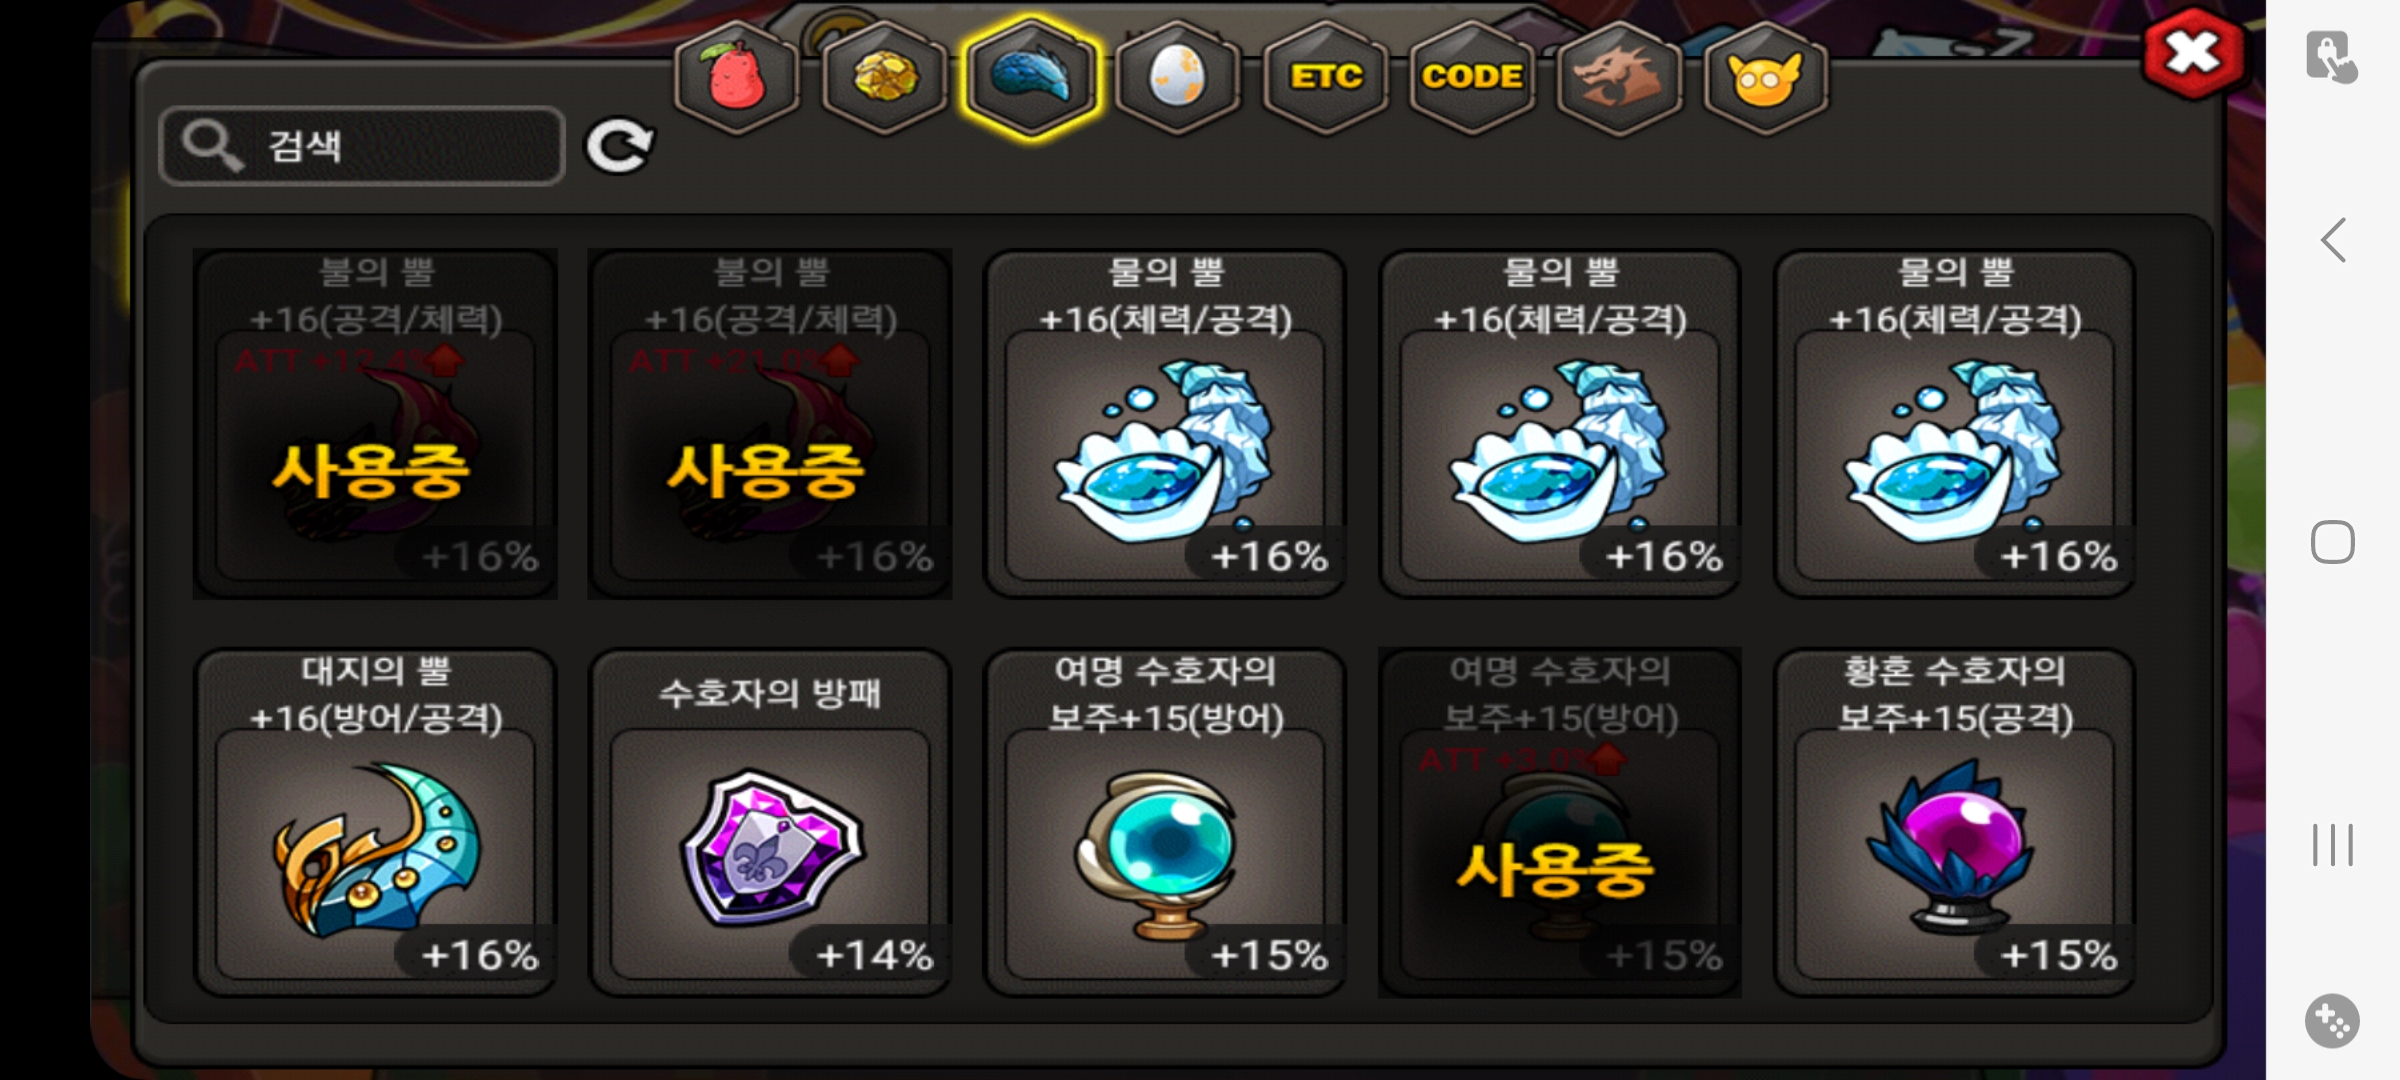
Task: Select the available 여명 수호자의 보주 orb
Action: (x=1165, y=822)
